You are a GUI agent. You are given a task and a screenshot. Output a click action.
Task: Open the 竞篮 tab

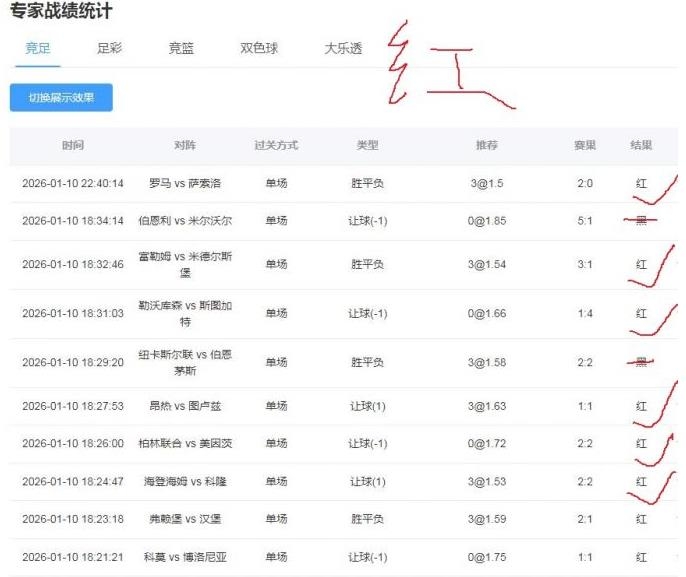coord(181,48)
